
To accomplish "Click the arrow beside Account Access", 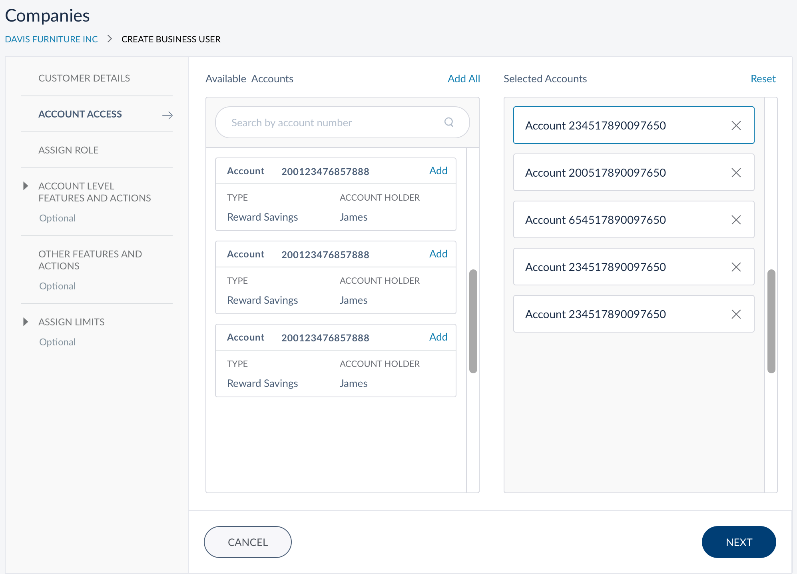I will (167, 115).
